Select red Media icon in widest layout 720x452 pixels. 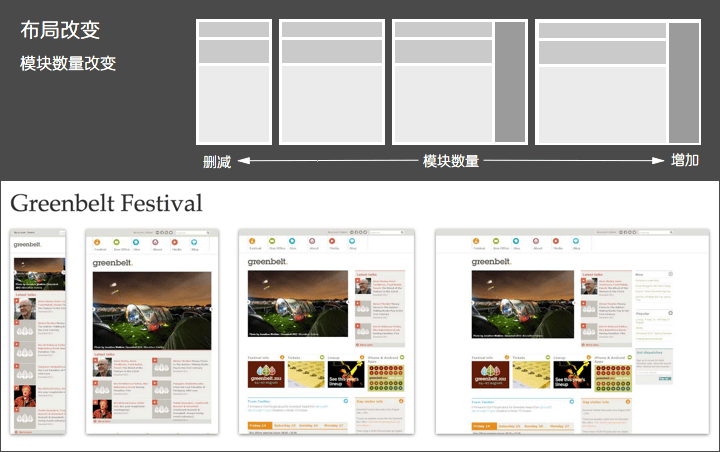(x=556, y=241)
